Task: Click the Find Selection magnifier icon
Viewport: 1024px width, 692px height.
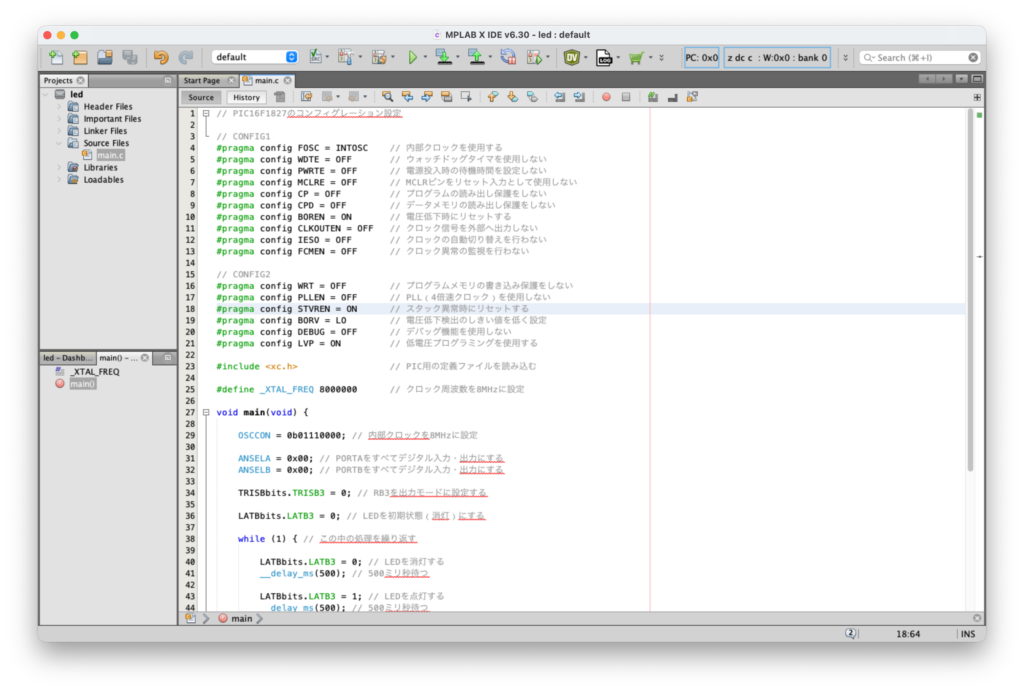Action: [387, 97]
